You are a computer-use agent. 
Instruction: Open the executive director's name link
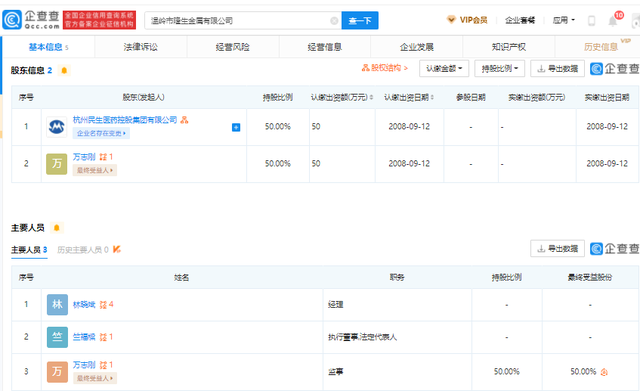click(x=84, y=337)
